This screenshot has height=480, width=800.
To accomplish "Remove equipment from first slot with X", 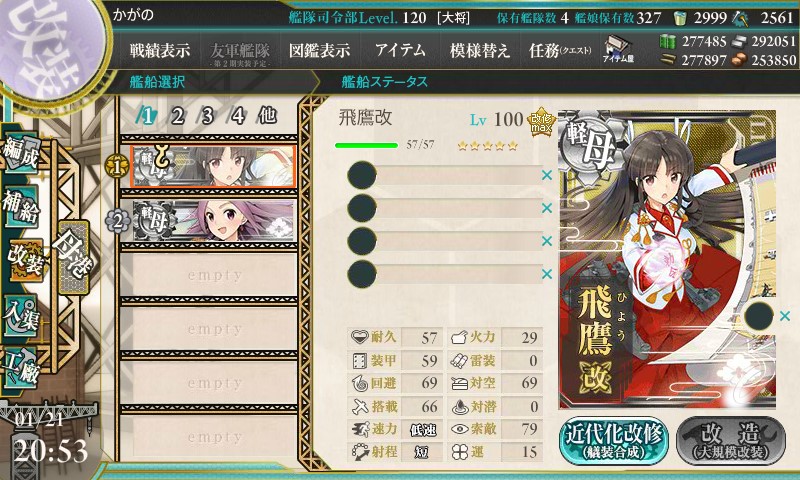I will pos(547,175).
